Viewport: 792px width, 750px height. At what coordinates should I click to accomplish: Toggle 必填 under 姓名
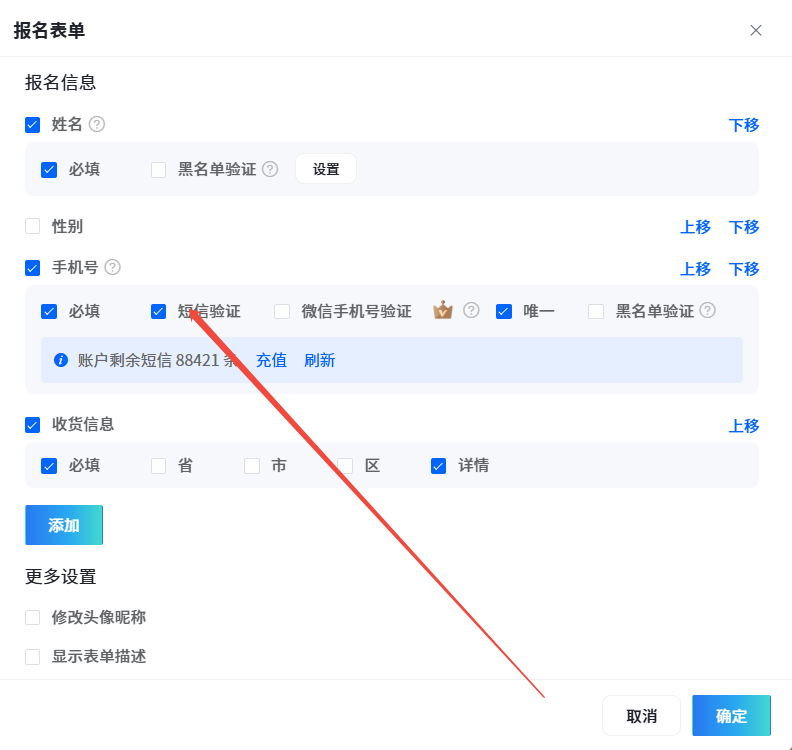(49, 170)
